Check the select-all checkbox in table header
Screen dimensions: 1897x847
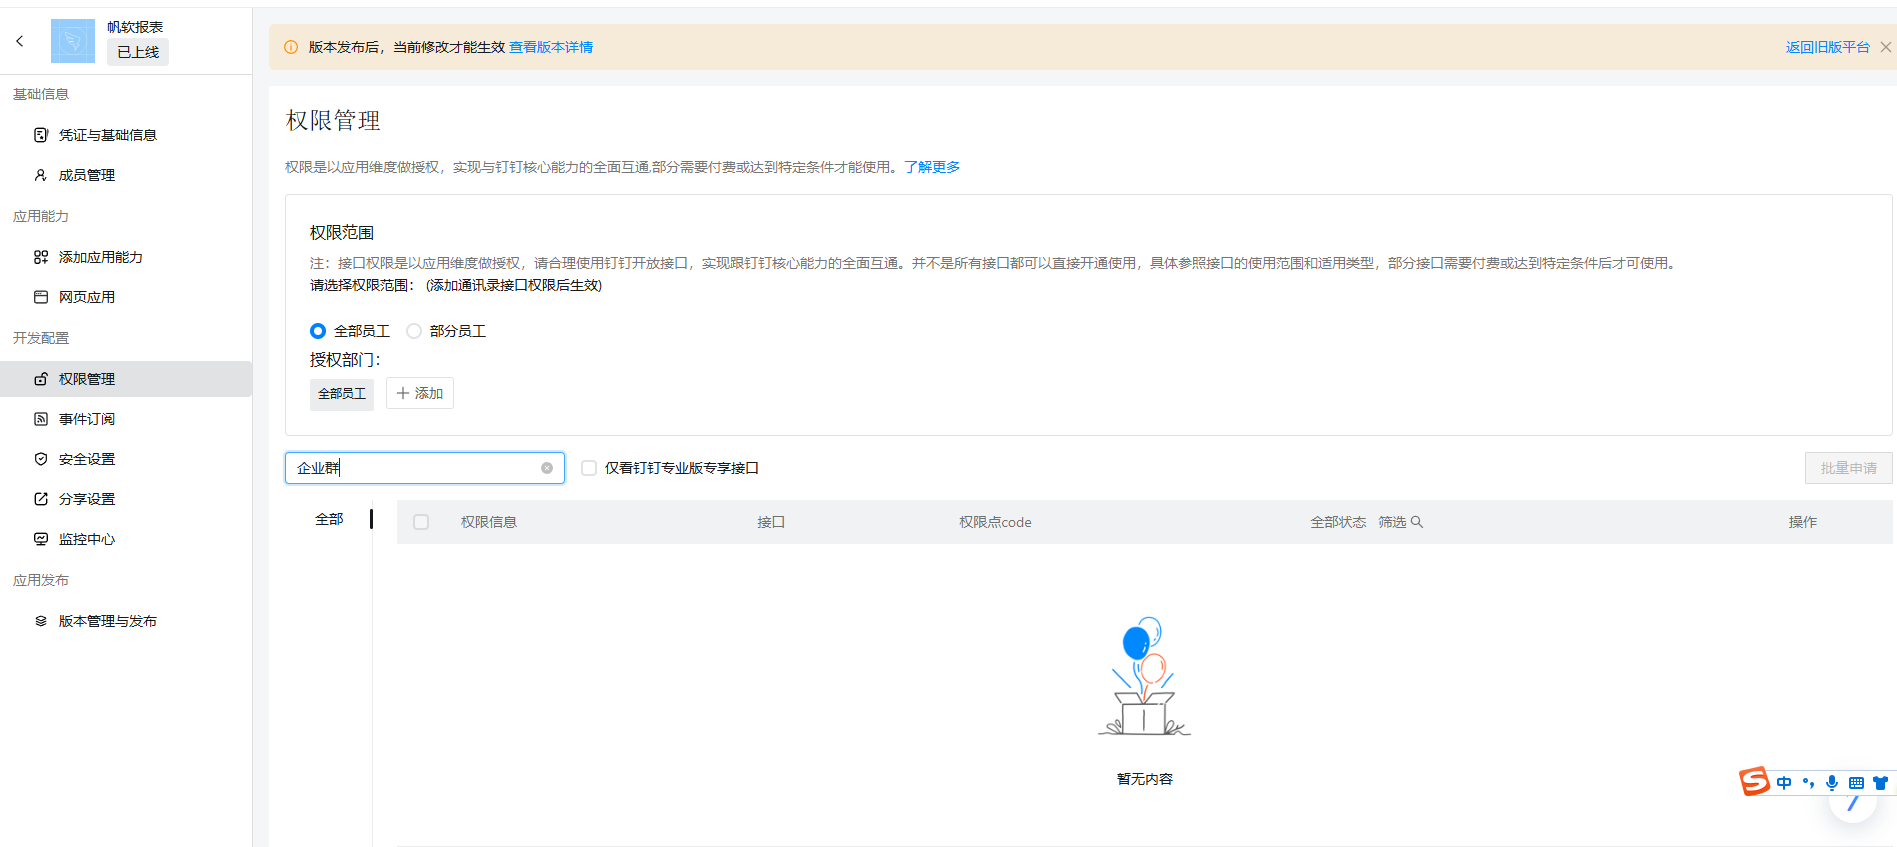pos(421,522)
